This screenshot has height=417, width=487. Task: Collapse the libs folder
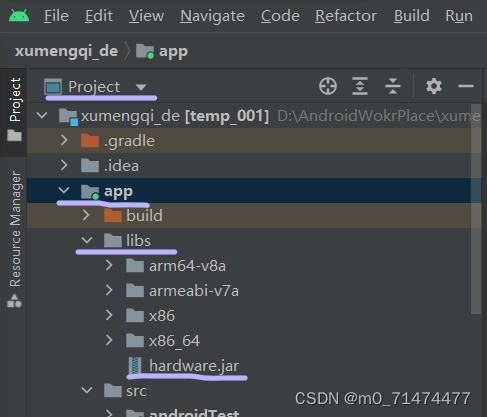(87, 240)
